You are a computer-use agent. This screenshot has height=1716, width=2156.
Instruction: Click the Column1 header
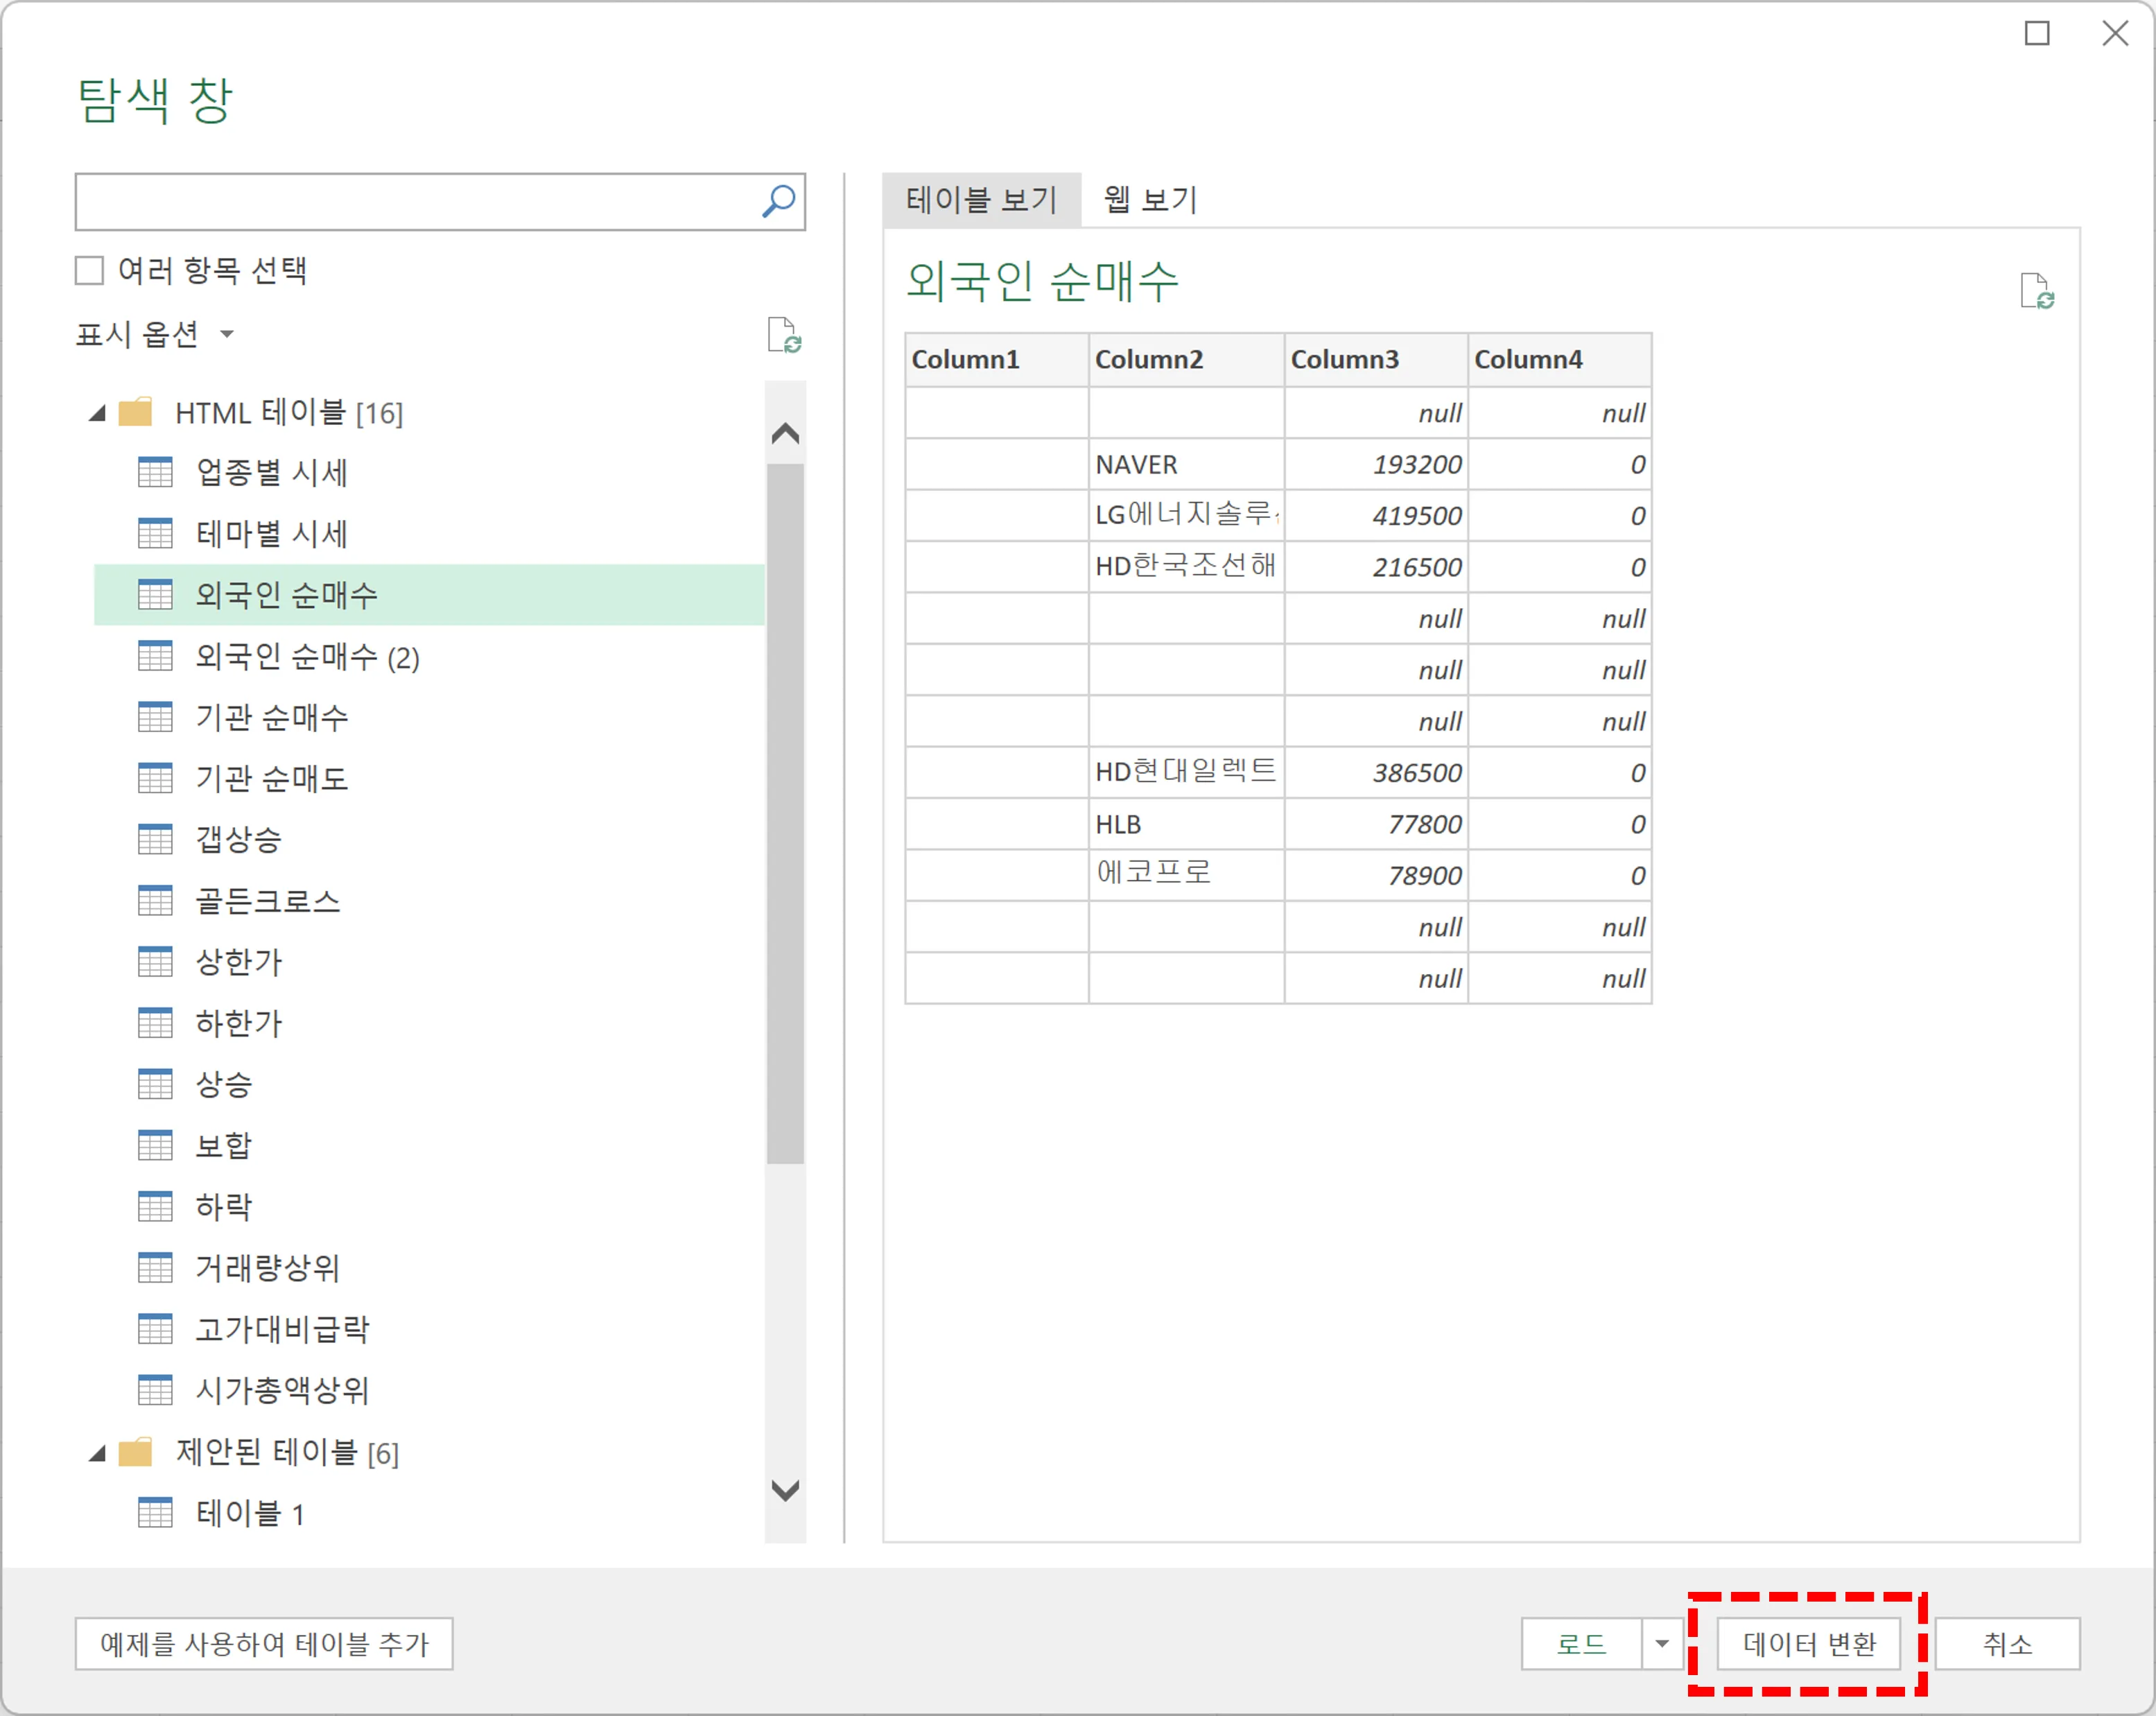tap(997, 360)
